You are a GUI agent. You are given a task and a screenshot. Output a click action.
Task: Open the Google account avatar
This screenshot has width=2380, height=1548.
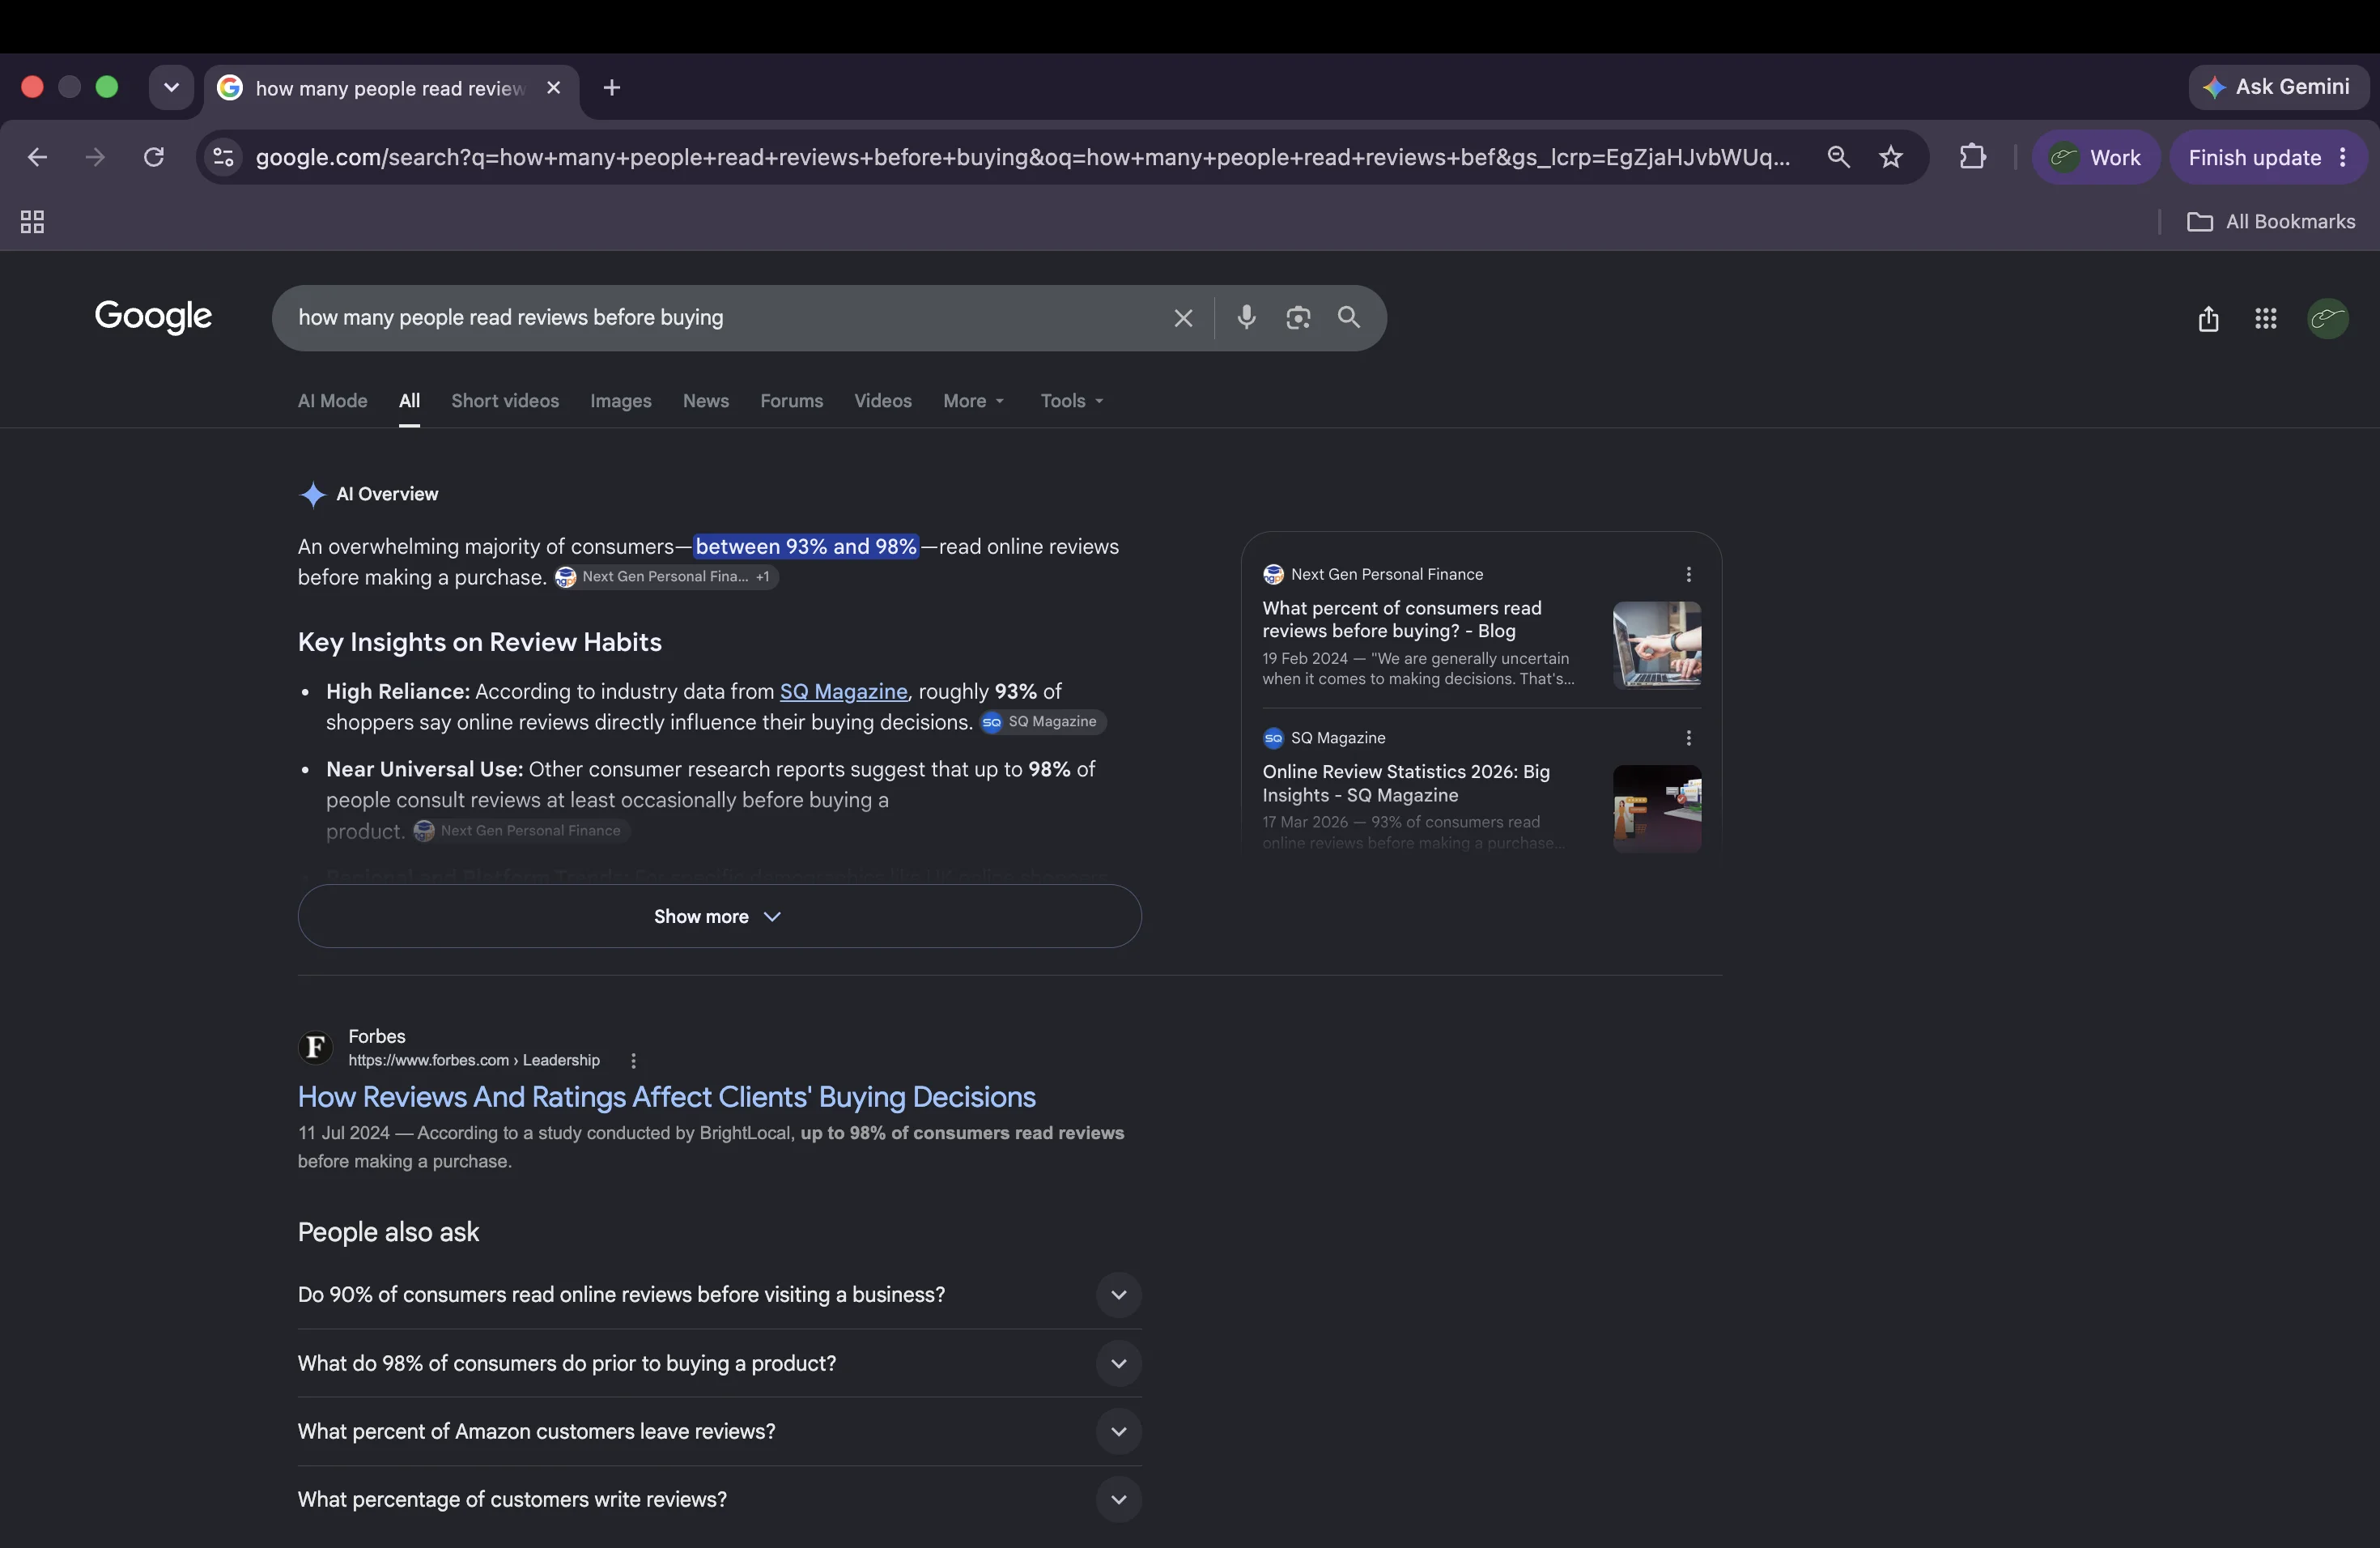[x=2328, y=318]
